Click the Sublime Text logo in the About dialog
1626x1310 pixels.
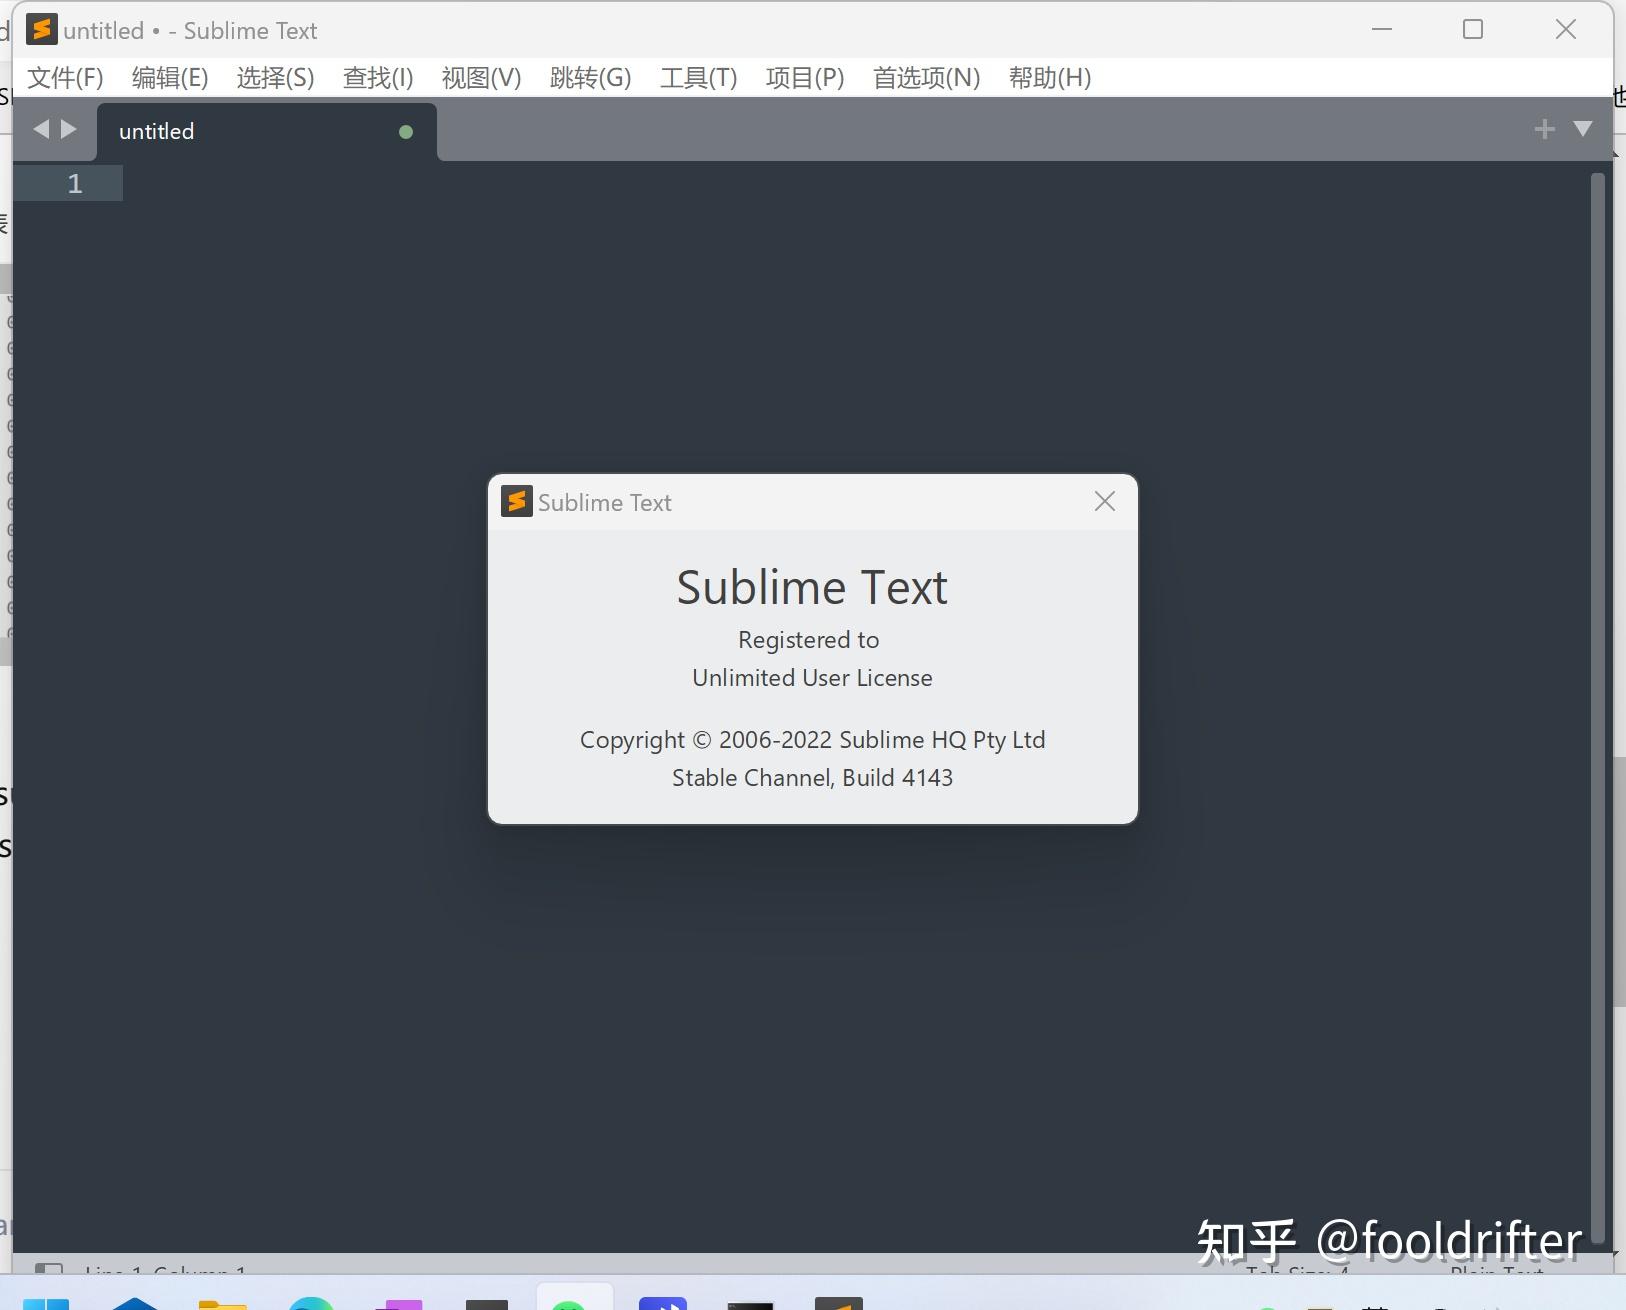(516, 501)
